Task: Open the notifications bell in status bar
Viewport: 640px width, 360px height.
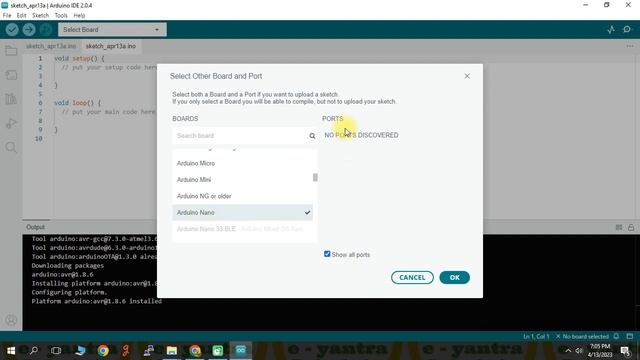Action: click(x=616, y=336)
